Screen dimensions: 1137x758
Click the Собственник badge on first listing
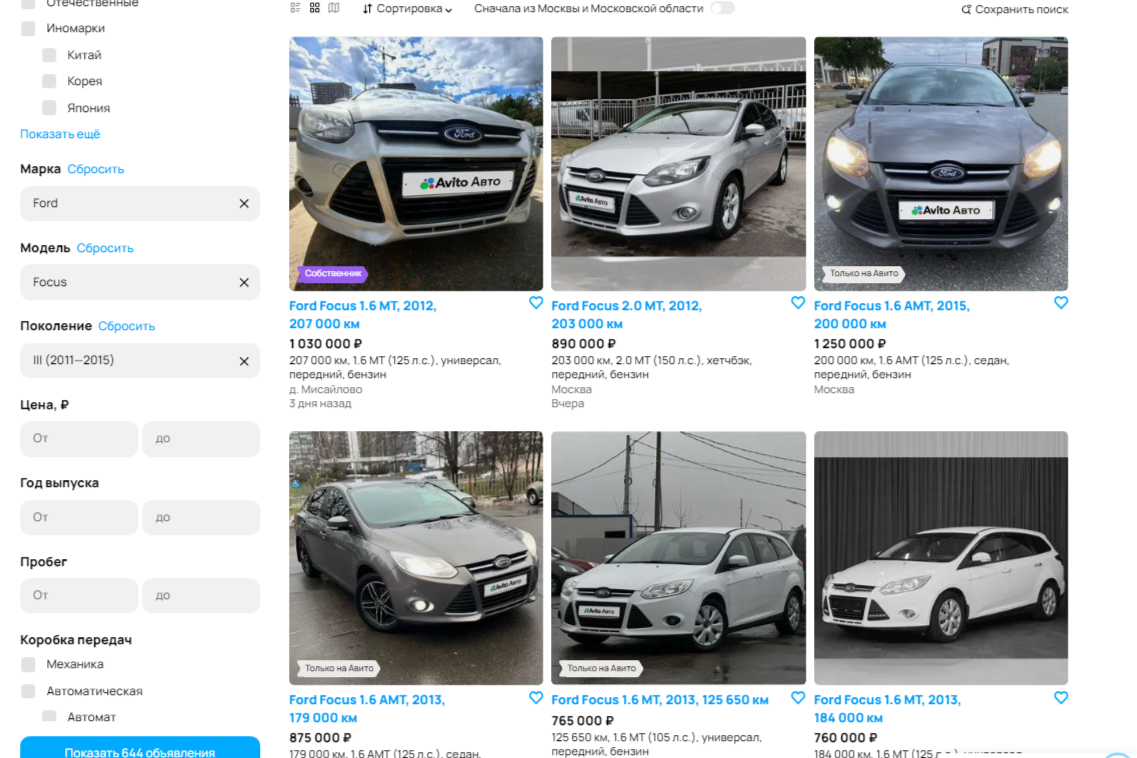(x=332, y=273)
